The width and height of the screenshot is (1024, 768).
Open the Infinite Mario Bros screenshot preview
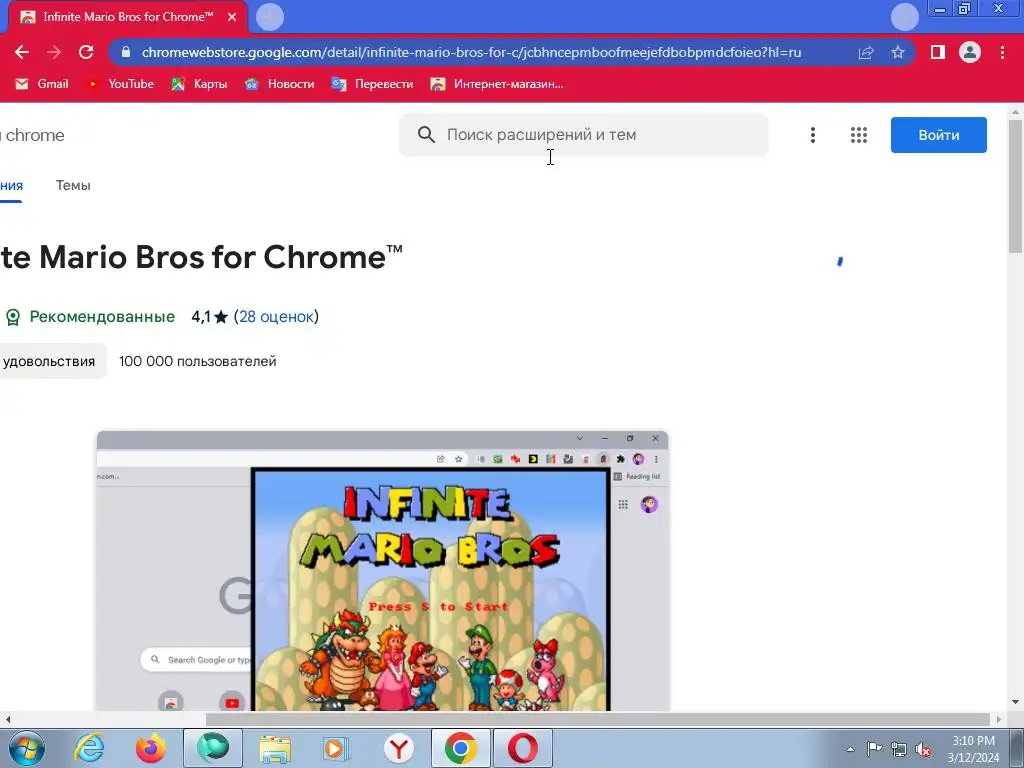(x=383, y=570)
